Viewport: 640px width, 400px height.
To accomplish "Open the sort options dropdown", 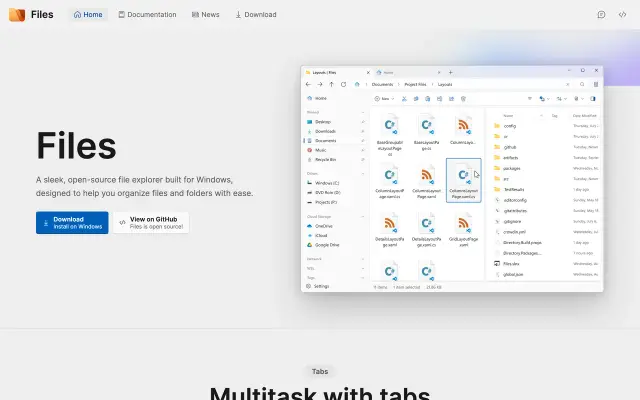I will (x=562, y=99).
